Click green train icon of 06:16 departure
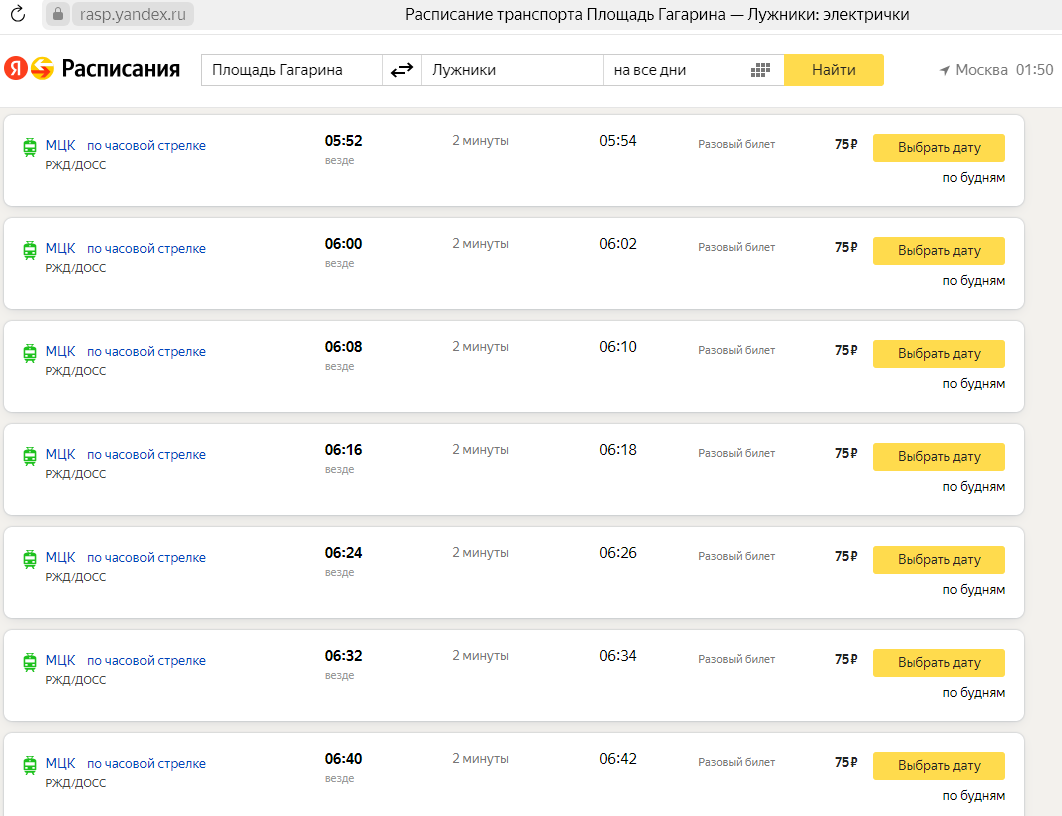 coord(30,456)
